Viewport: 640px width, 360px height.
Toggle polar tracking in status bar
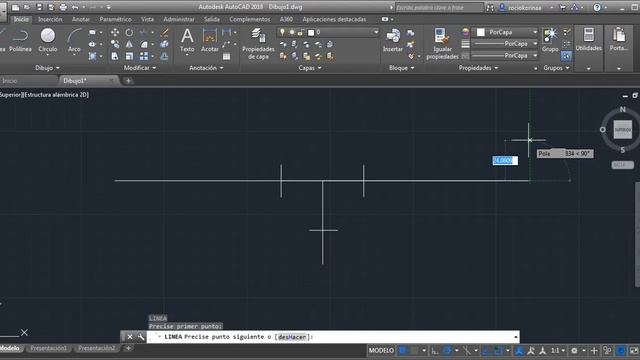click(x=447, y=350)
